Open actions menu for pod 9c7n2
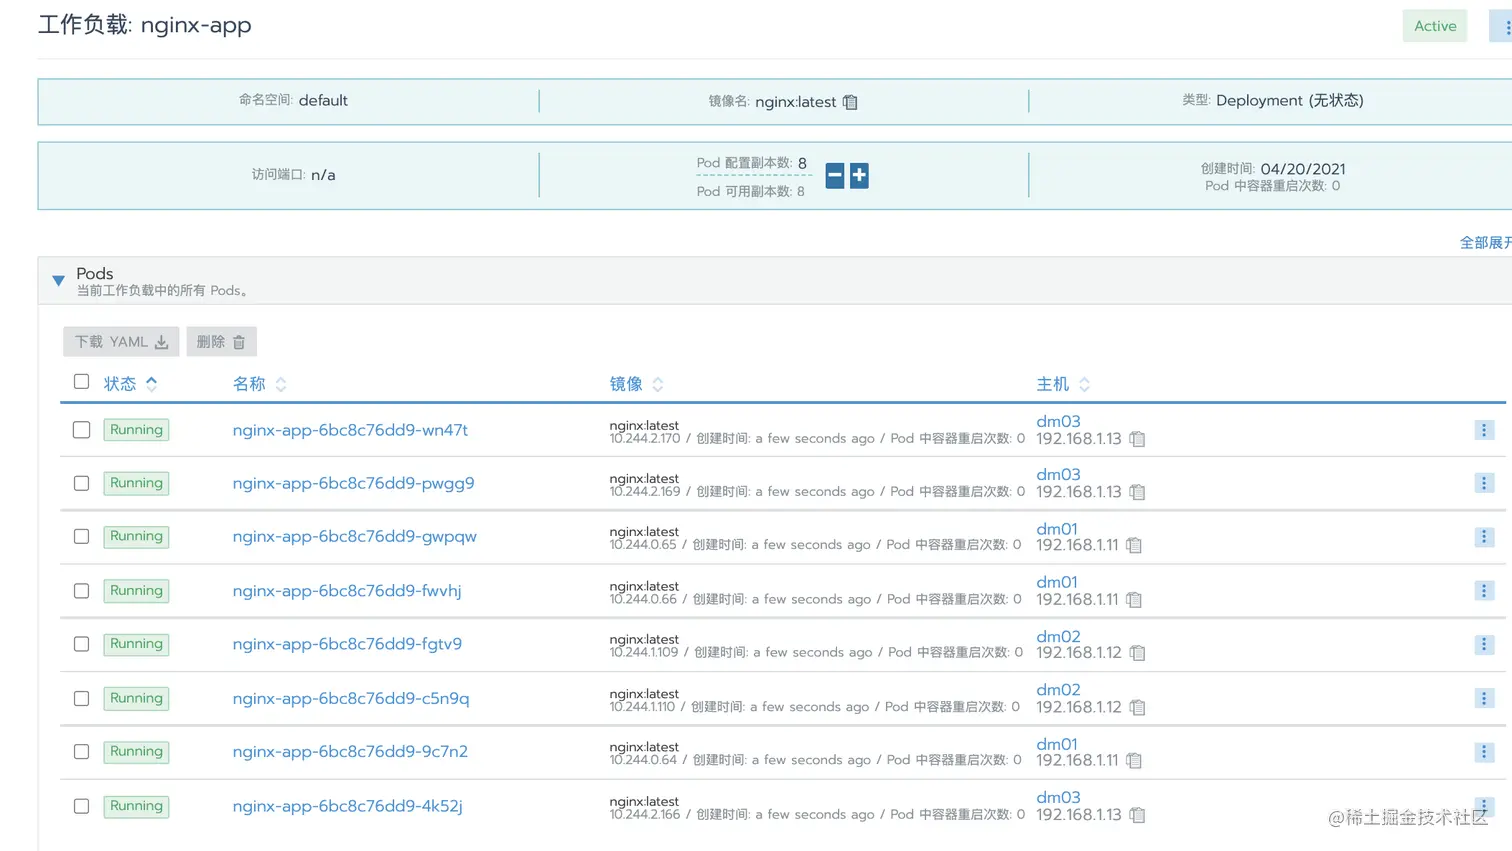Viewport: 1512px width, 851px height. (1484, 752)
